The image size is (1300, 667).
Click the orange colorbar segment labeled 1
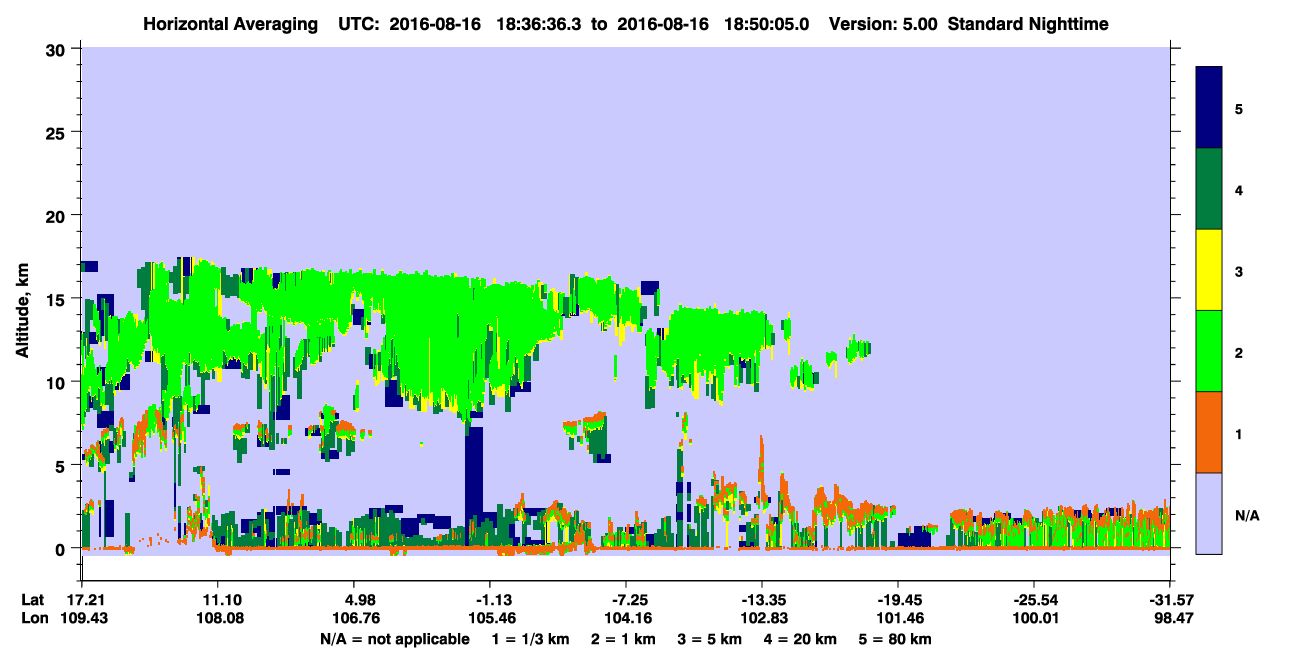pyautogui.click(x=1209, y=432)
